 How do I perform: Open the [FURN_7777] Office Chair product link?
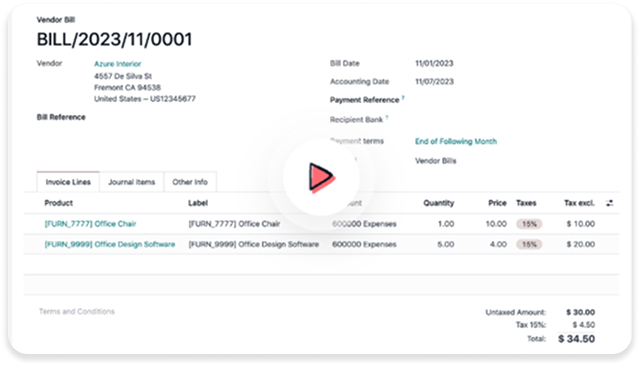(90, 224)
